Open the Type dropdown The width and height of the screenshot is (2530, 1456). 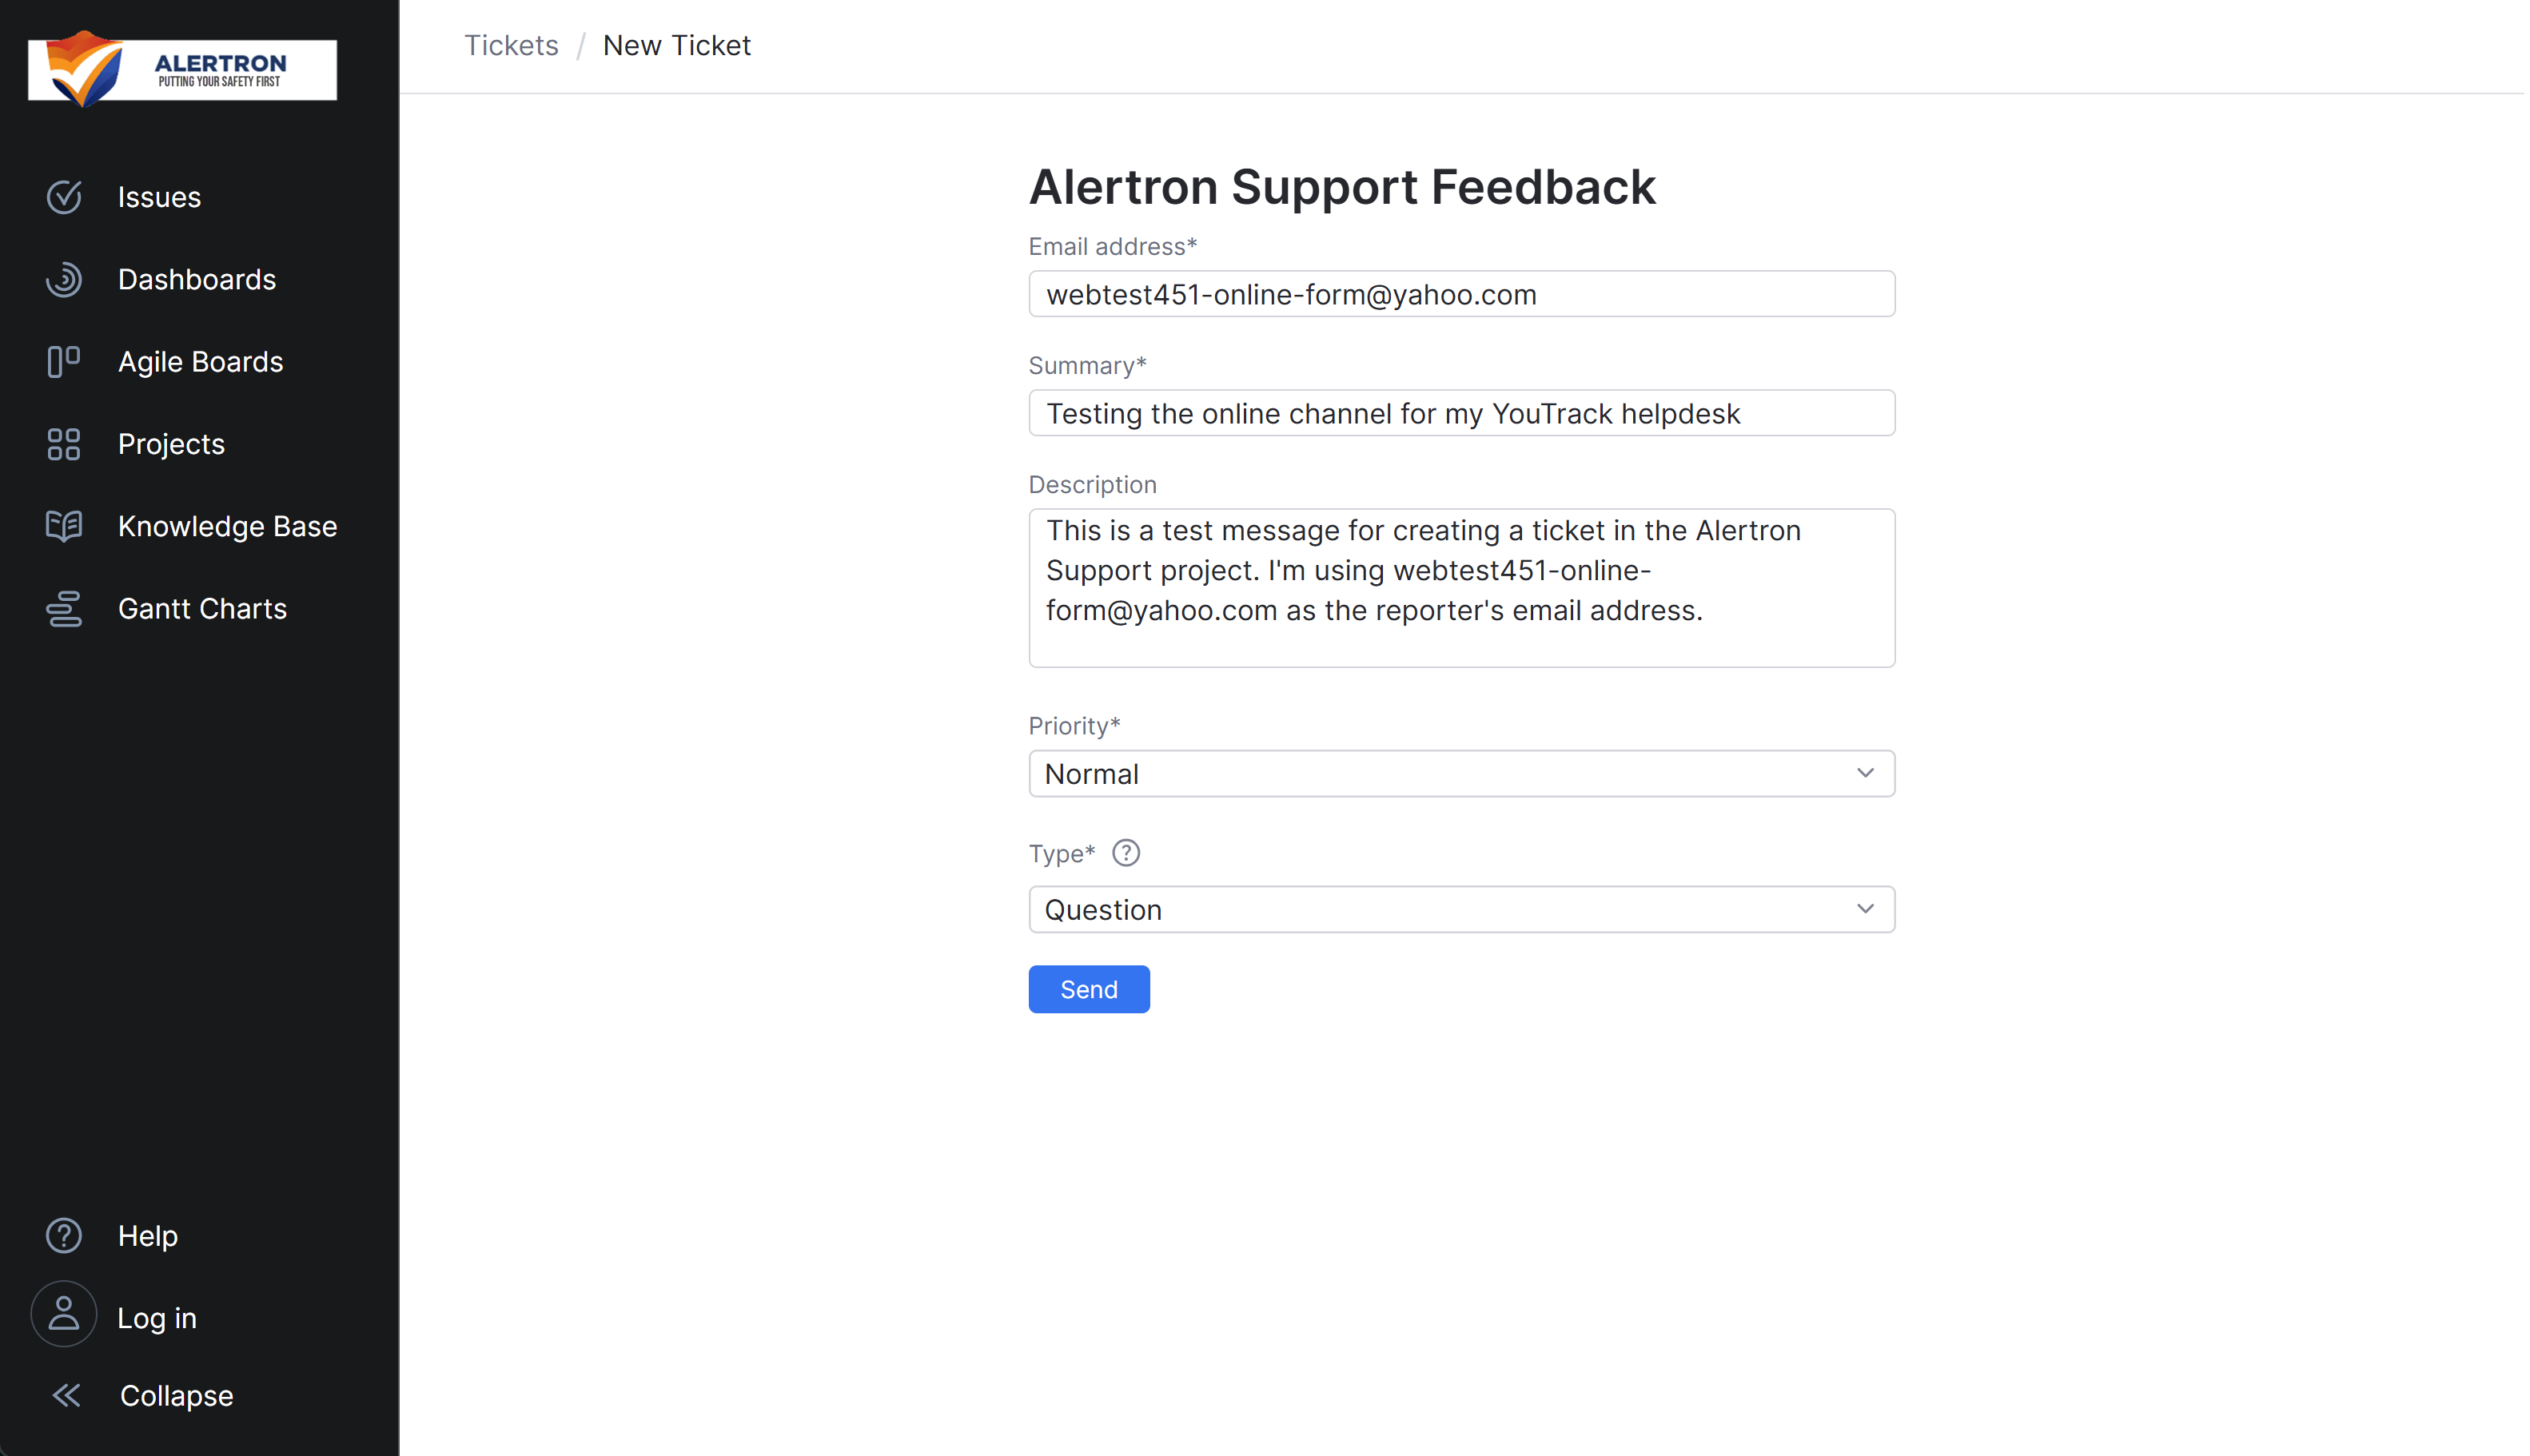(x=1460, y=909)
